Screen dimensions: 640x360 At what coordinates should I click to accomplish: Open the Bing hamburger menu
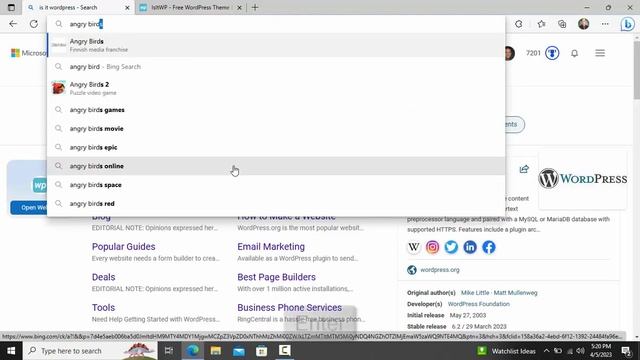click(600, 53)
